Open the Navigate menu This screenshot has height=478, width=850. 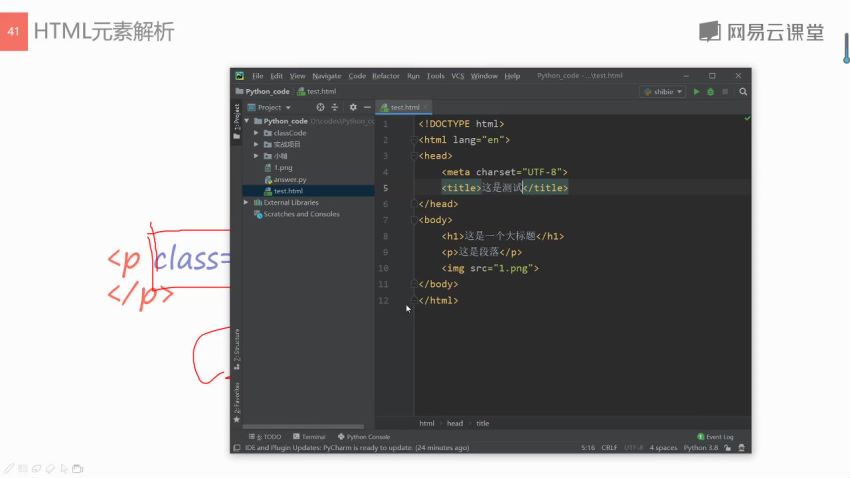coord(326,76)
